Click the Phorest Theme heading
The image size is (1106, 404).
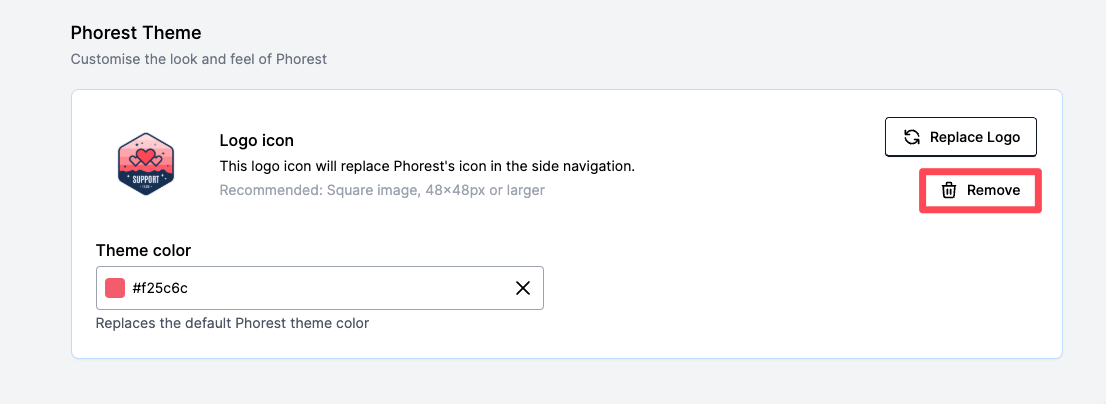[x=136, y=32]
